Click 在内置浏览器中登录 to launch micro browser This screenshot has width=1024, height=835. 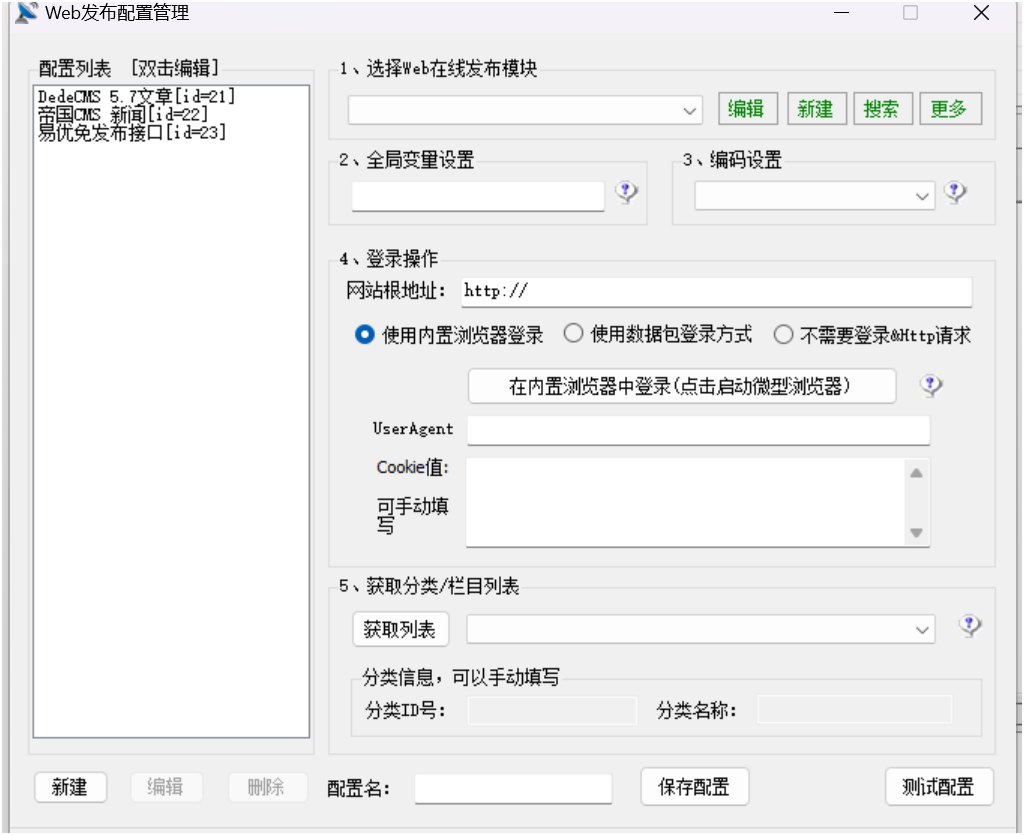point(681,385)
